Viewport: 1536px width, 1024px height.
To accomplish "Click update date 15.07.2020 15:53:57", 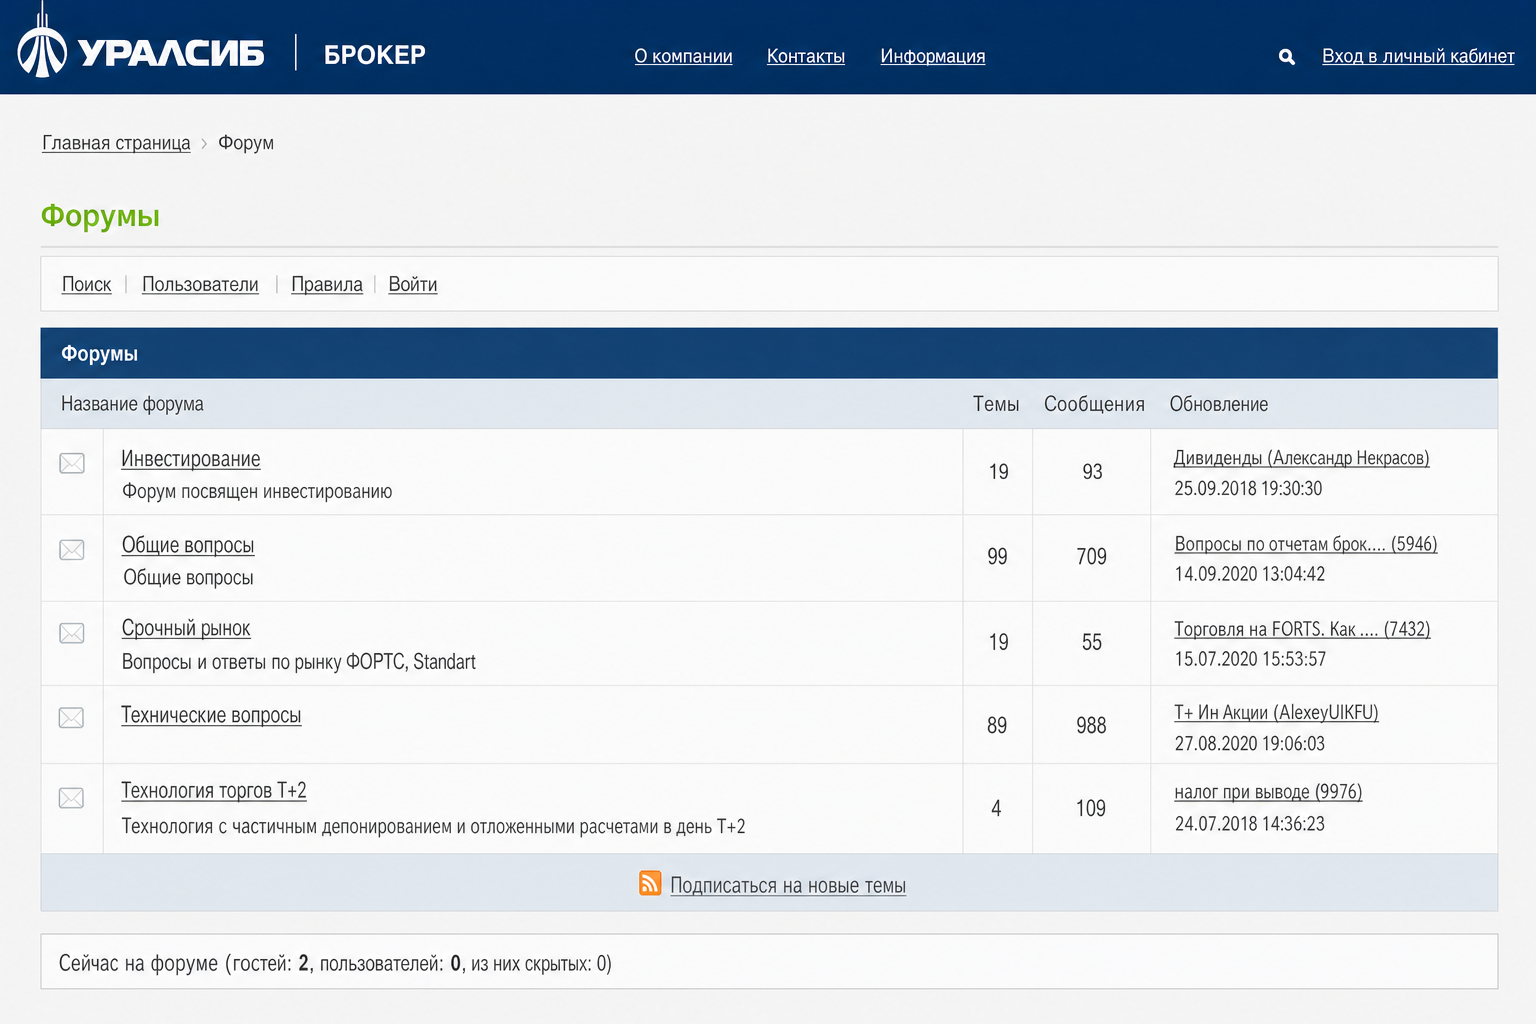I will 1250,659.
